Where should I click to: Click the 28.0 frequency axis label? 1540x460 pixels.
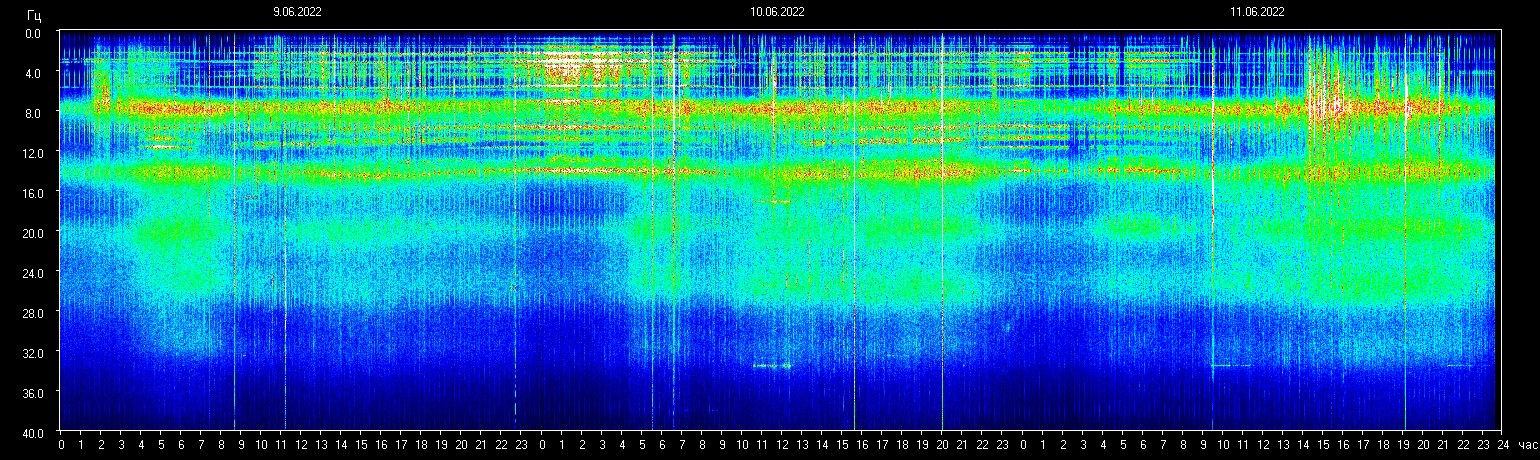31,313
